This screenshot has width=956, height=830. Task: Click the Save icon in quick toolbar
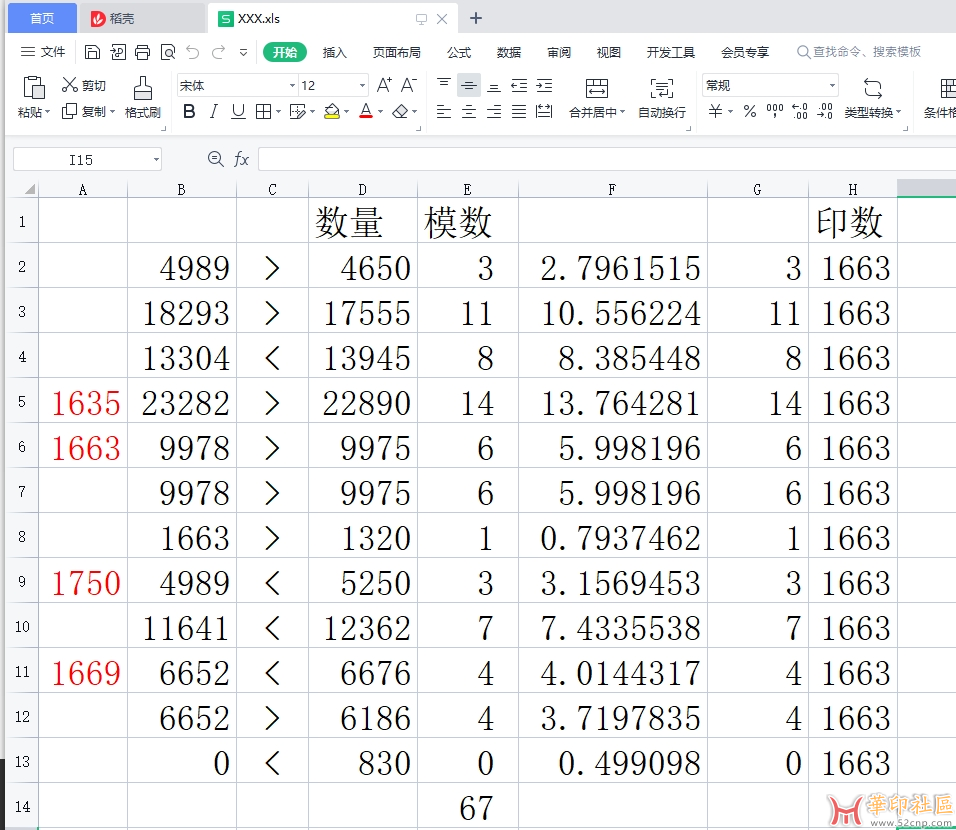click(92, 52)
